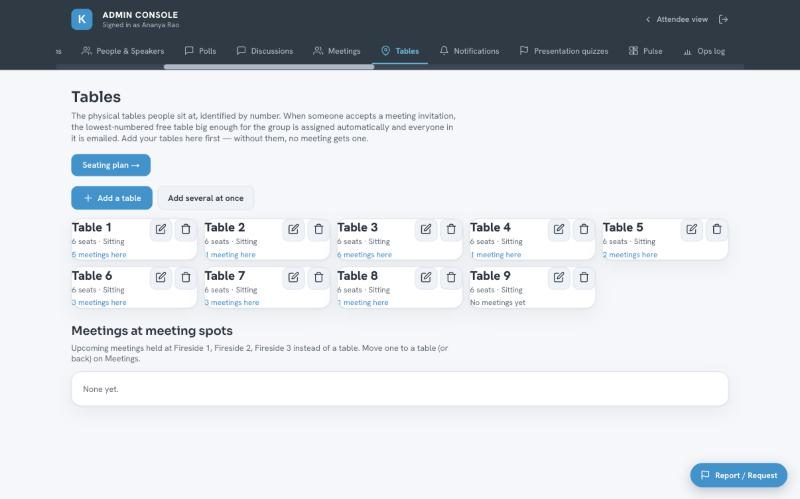Click the sign-out icon in the header

723,19
